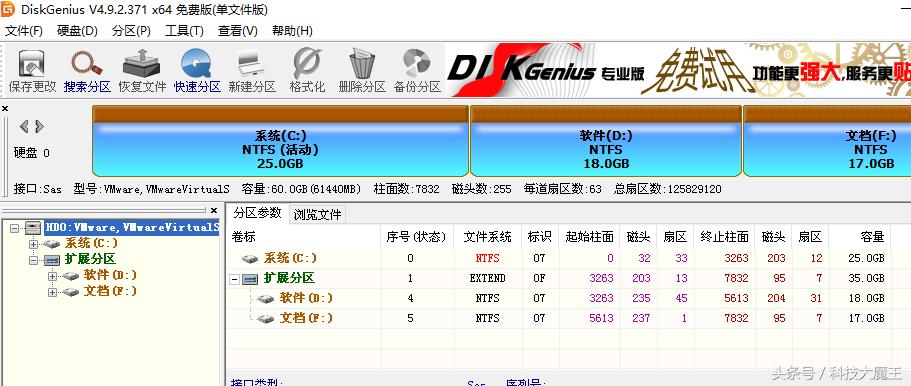Image resolution: width=911 pixels, height=386 pixels.
Task: Expand the 软件(D:) tree node
Action: pos(52,276)
